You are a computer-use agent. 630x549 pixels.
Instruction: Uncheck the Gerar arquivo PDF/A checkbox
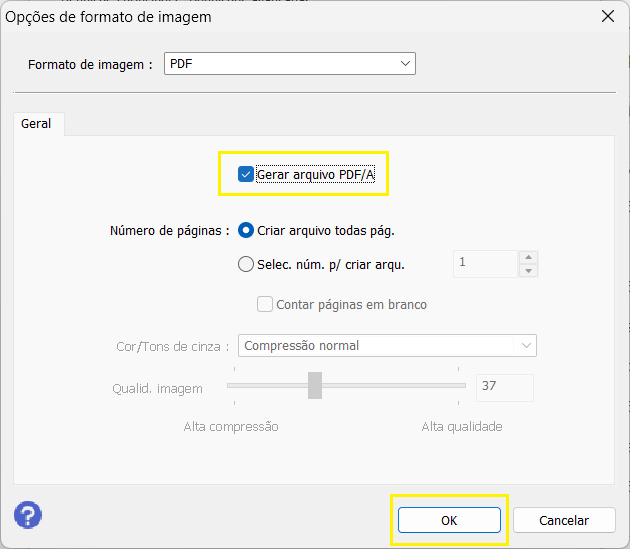coord(246,174)
